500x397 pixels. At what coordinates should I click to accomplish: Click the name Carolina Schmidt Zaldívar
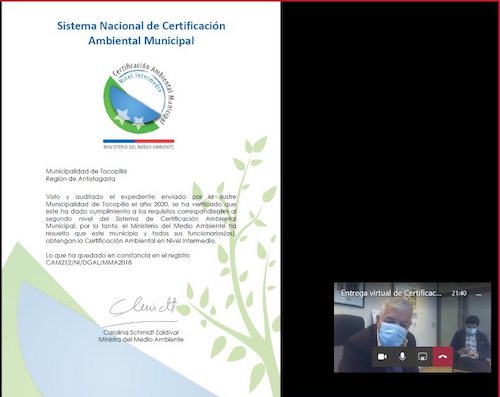[x=141, y=332]
